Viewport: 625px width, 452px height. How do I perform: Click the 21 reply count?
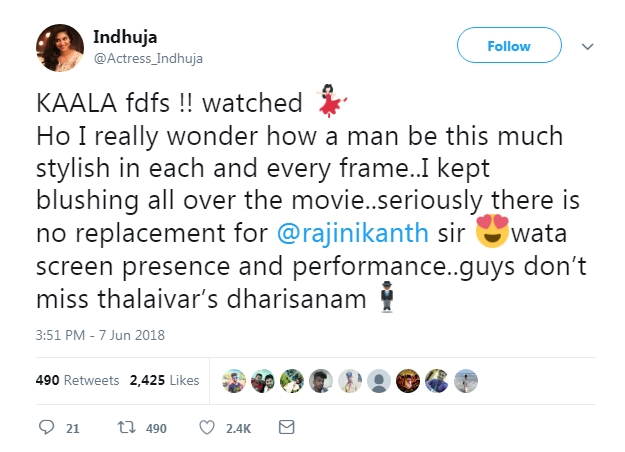72,428
